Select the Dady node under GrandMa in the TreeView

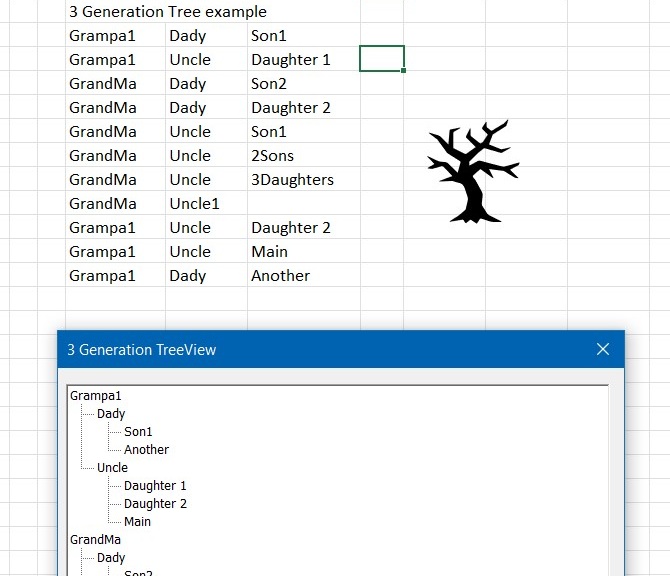click(x=111, y=558)
